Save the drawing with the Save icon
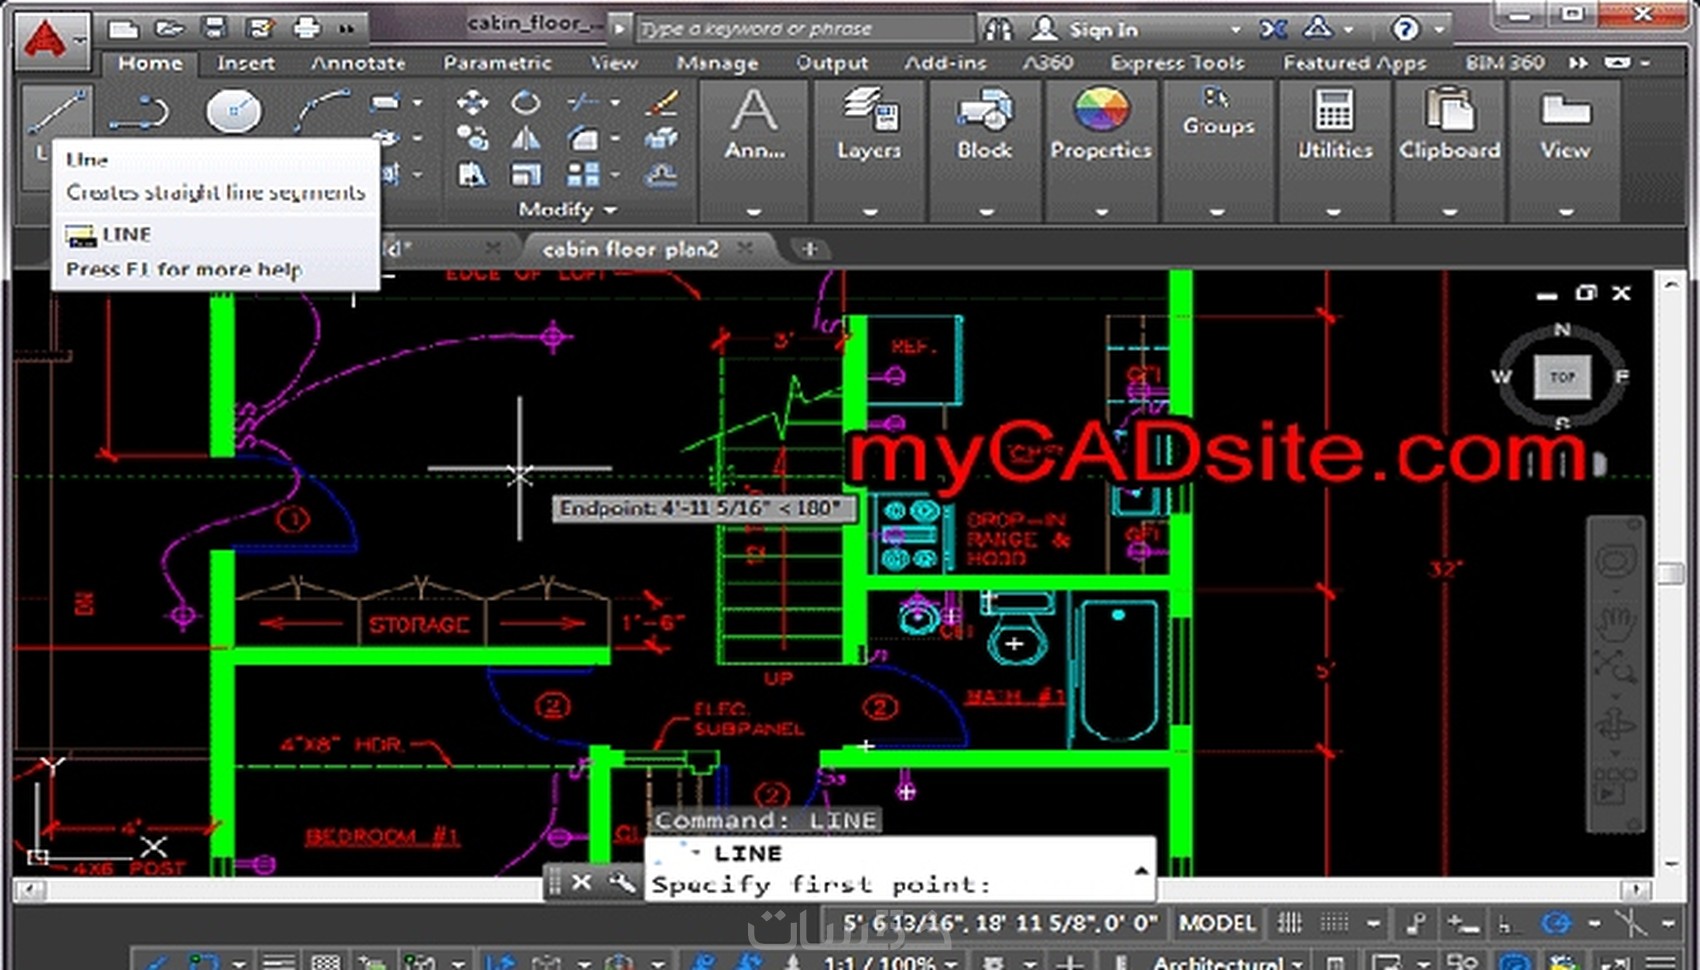1700x970 pixels. click(x=215, y=28)
